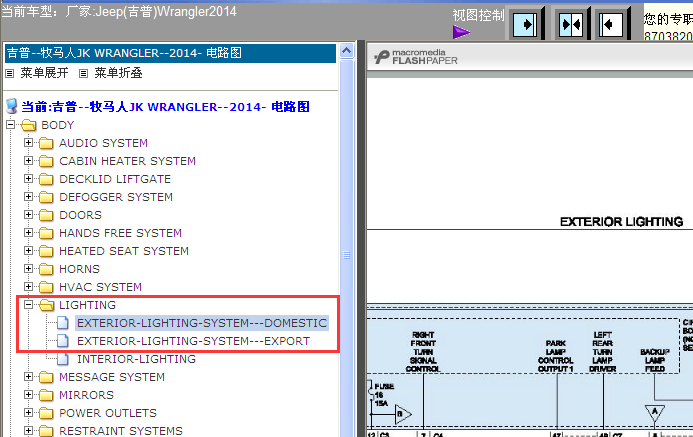Click 菜单折叠 to collapse all menus
693x437 pixels.
118,73
